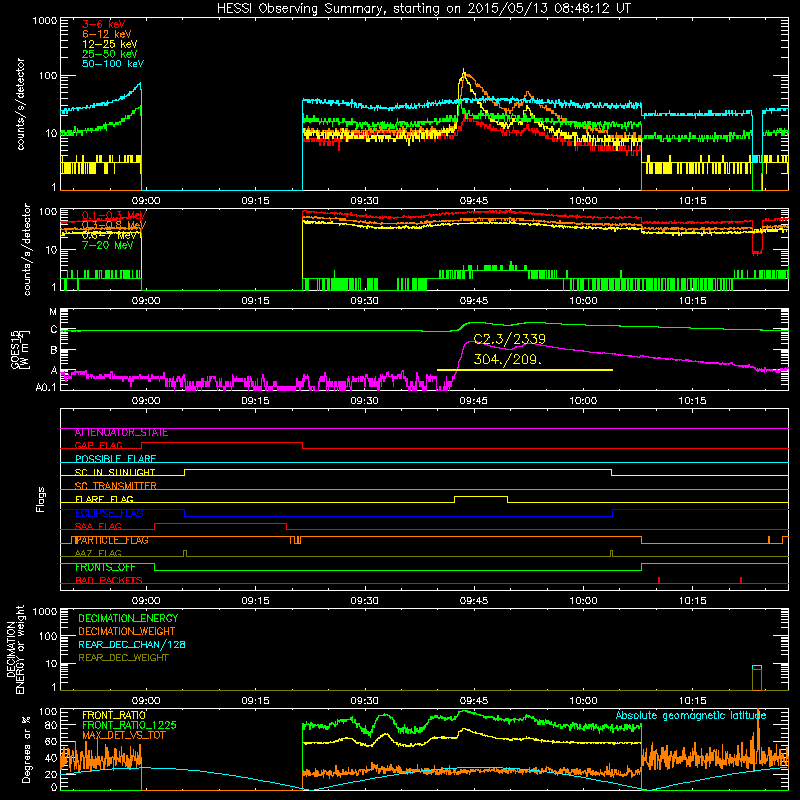Click the 'B' level tick label on GOES axis

point(54,351)
